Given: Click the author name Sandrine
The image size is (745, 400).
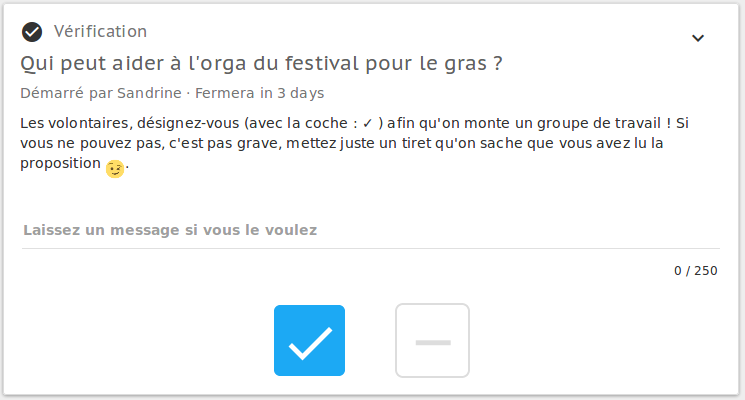Looking at the screenshot, I should pyautogui.click(x=149, y=93).
